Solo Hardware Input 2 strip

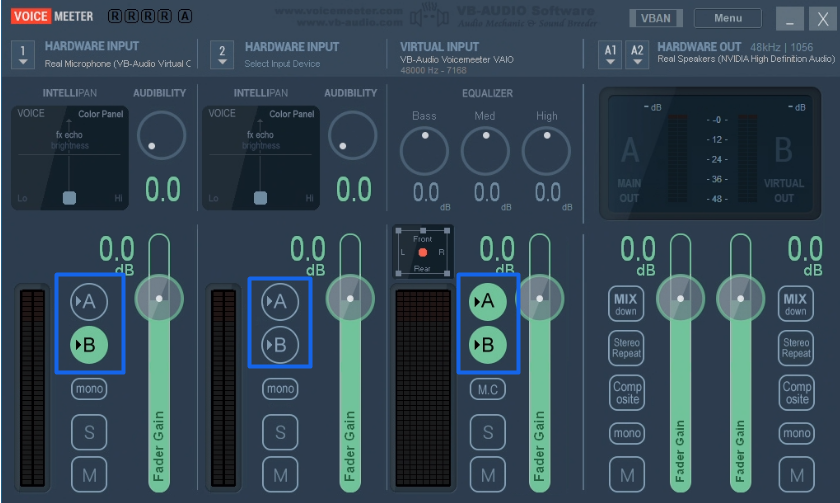280,432
